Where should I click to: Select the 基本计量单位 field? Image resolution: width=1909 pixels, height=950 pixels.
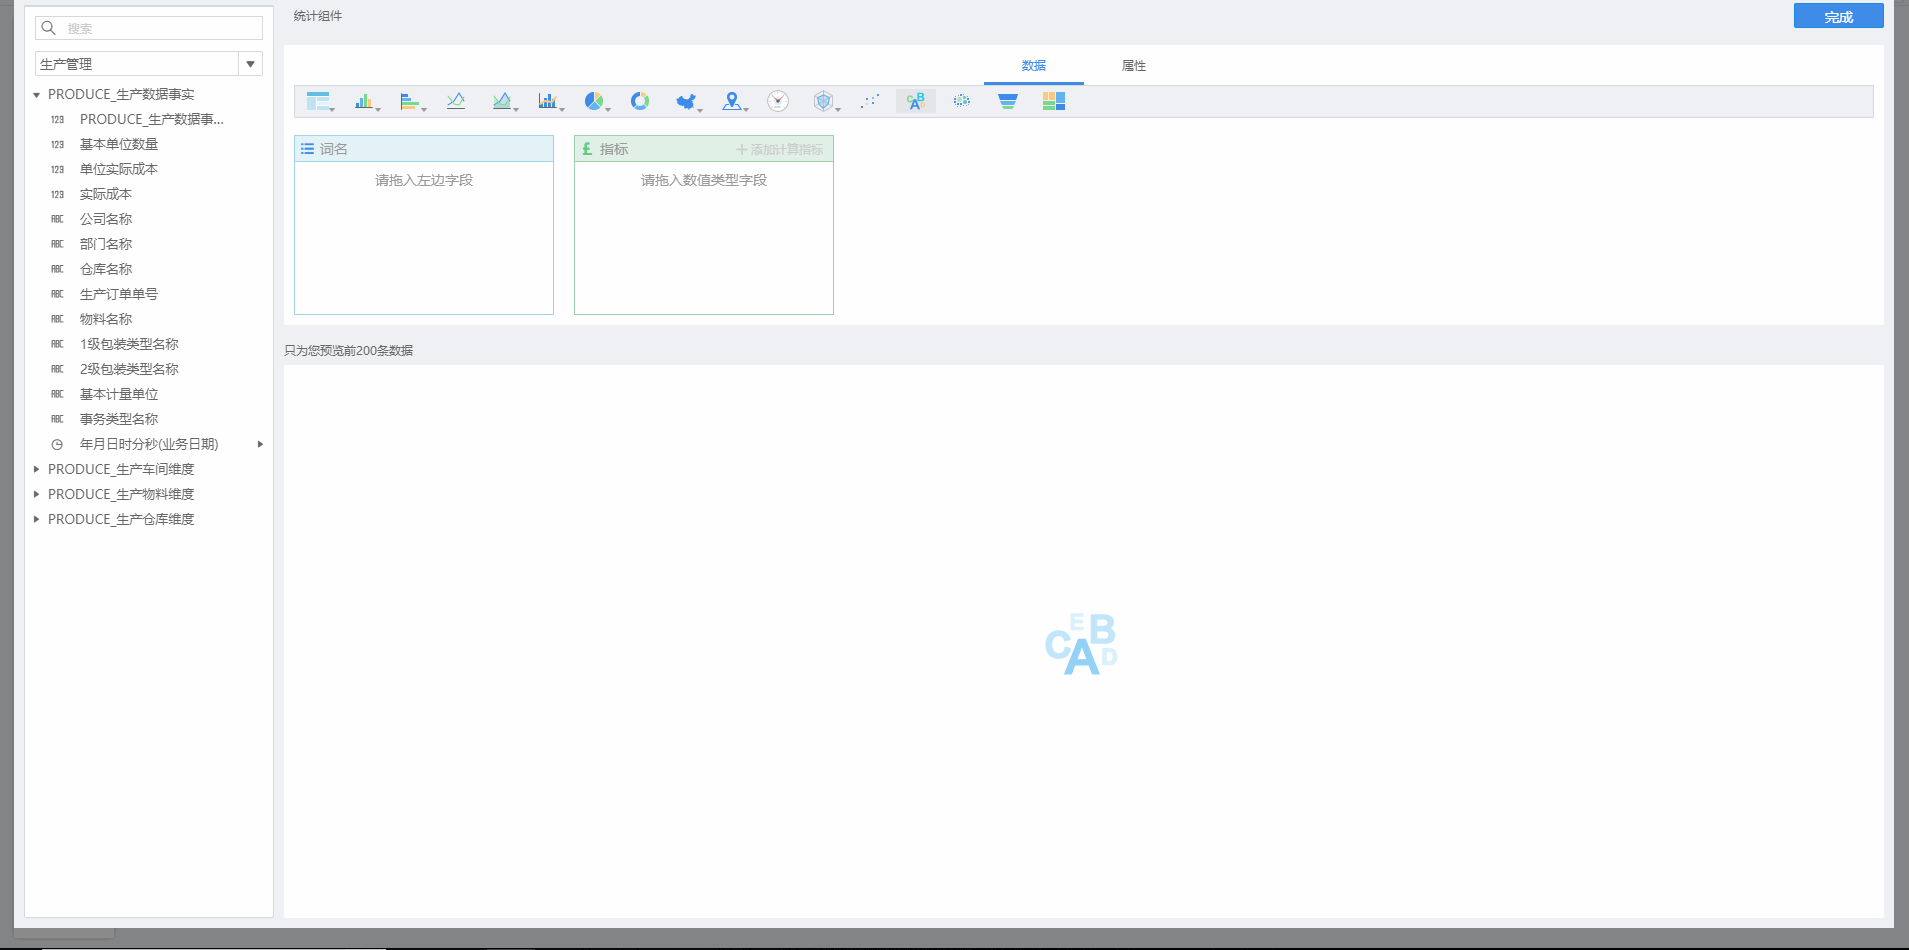(x=119, y=394)
